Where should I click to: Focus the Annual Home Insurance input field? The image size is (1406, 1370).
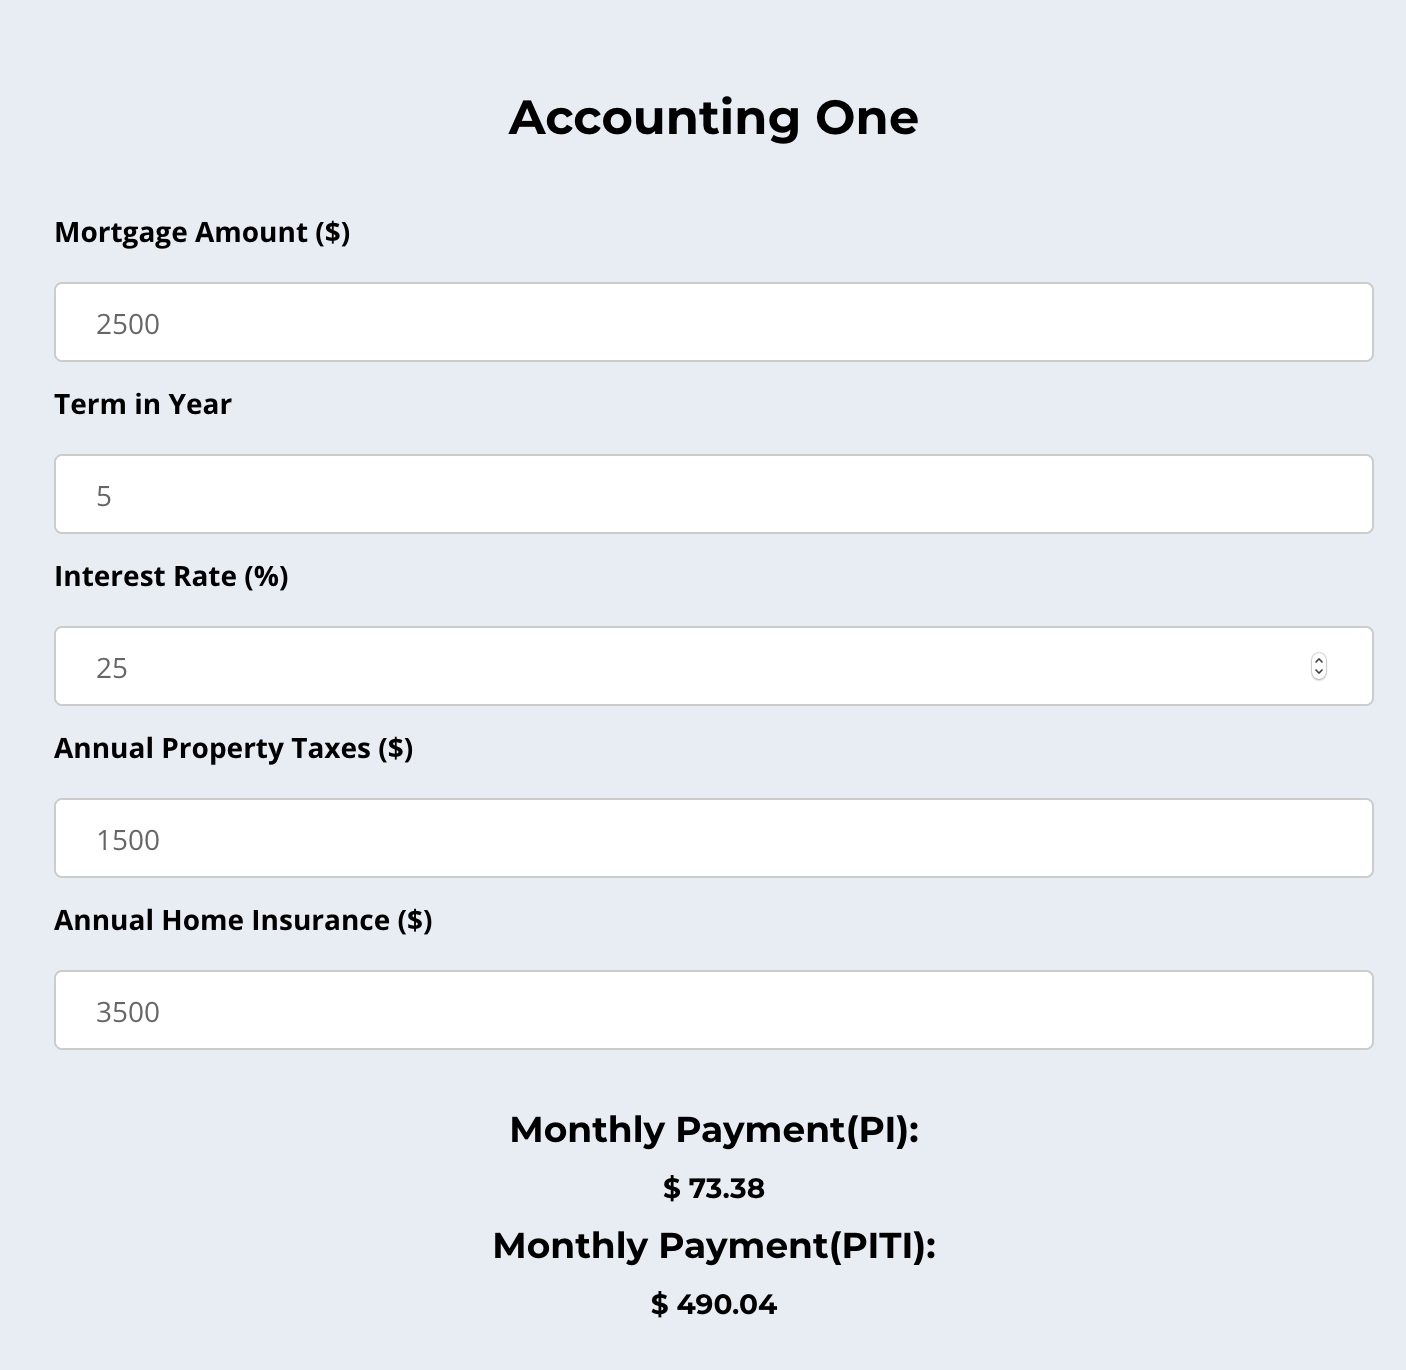click(714, 1010)
